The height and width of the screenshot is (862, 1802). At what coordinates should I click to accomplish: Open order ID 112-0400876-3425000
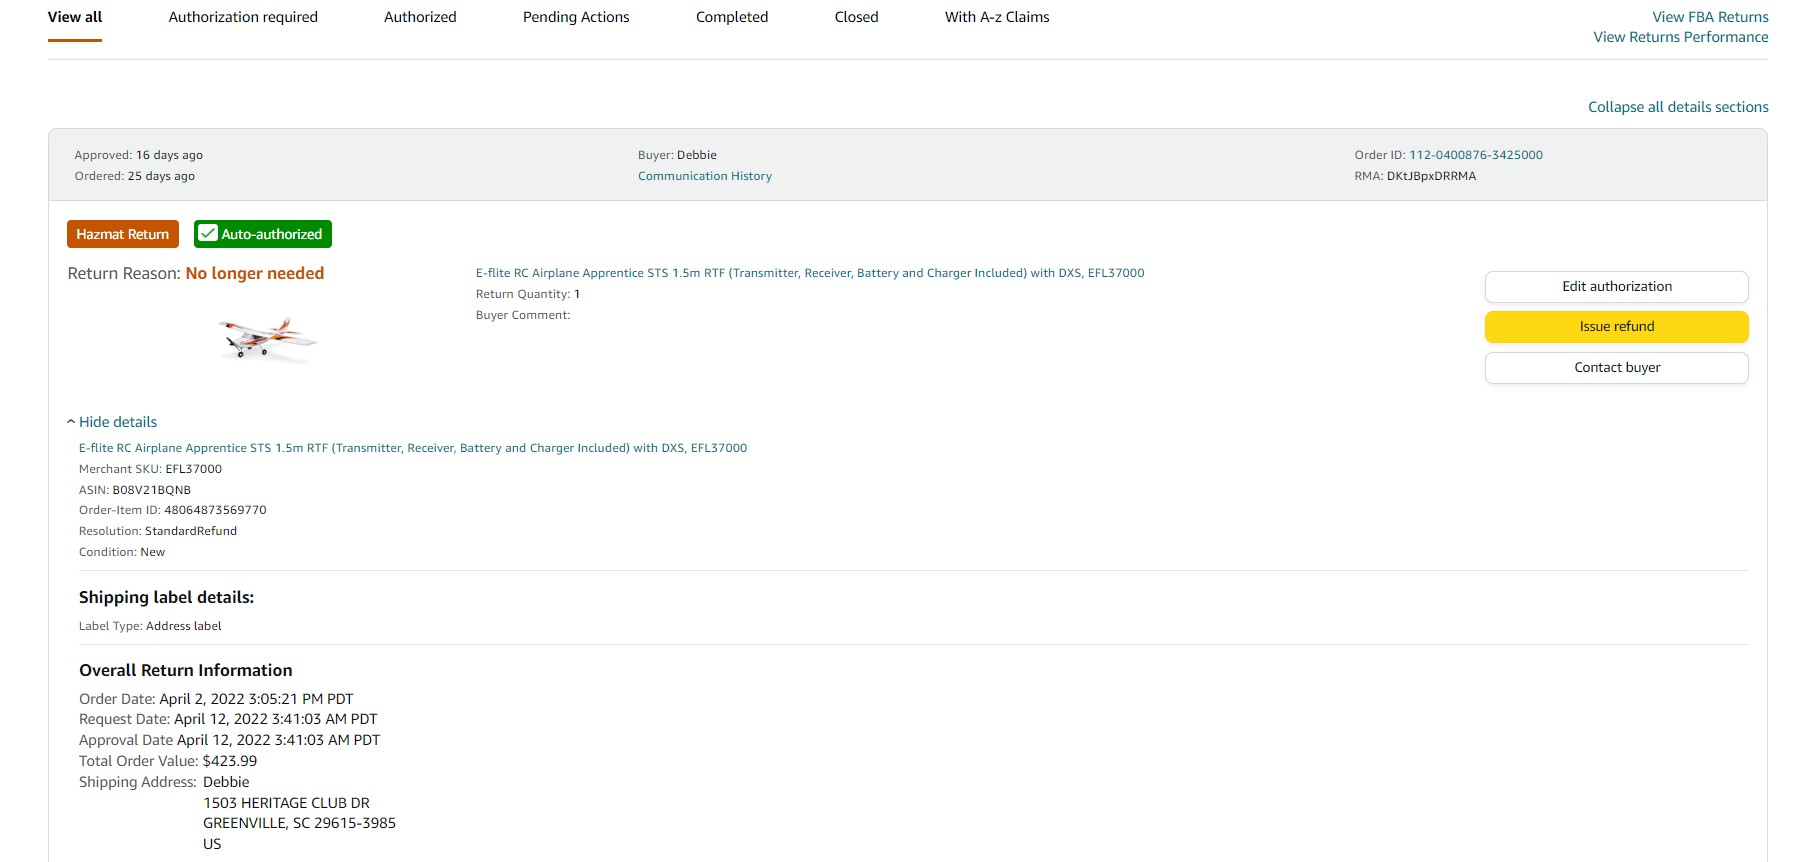tap(1475, 155)
